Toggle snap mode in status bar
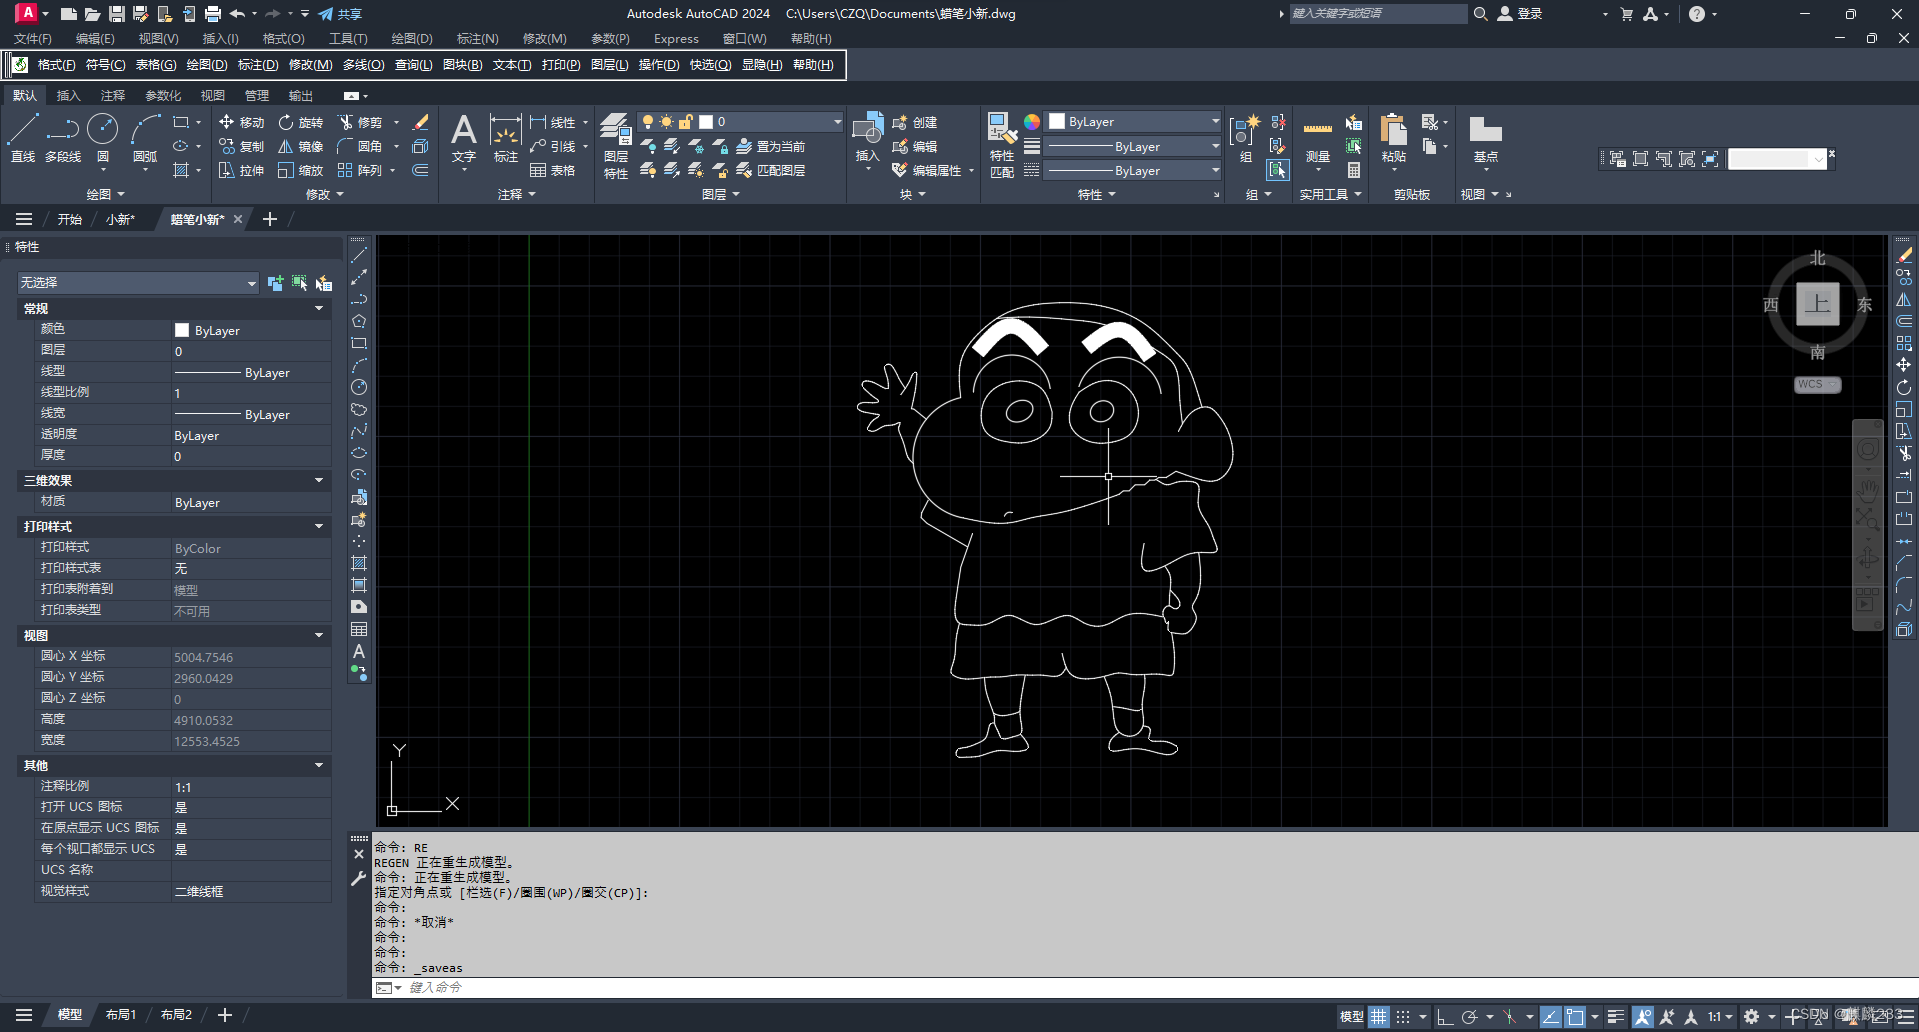Viewport: 1919px width, 1032px height. coord(1403,1016)
